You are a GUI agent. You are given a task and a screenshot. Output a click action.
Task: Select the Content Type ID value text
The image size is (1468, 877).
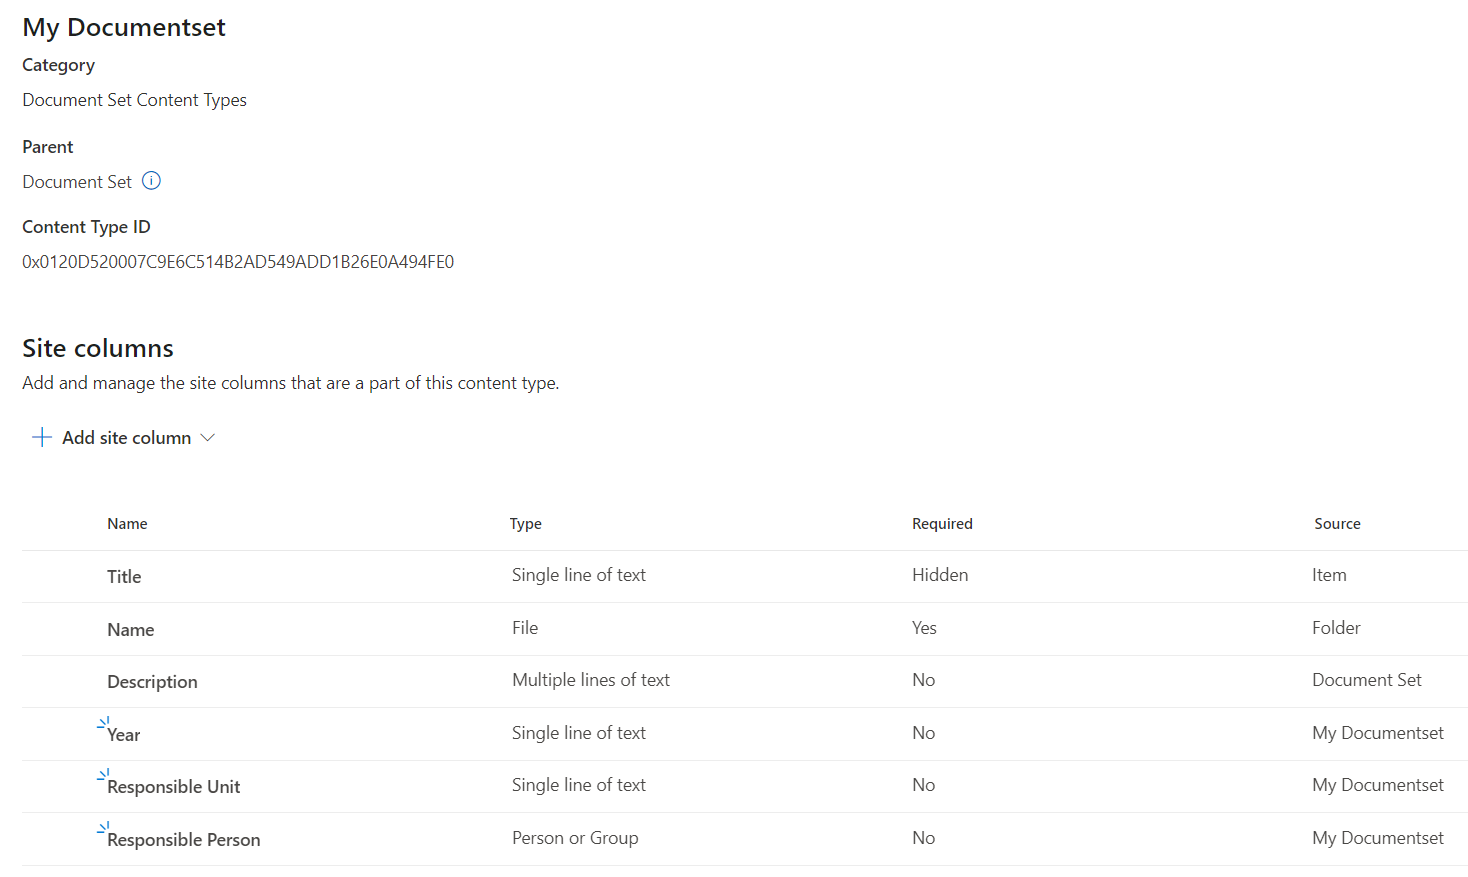coord(238,262)
